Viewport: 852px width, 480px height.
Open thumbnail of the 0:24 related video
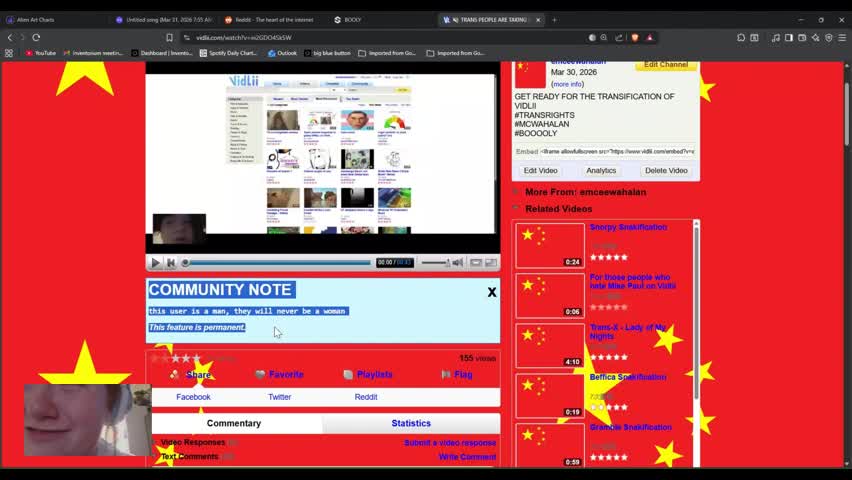pyautogui.click(x=550, y=246)
